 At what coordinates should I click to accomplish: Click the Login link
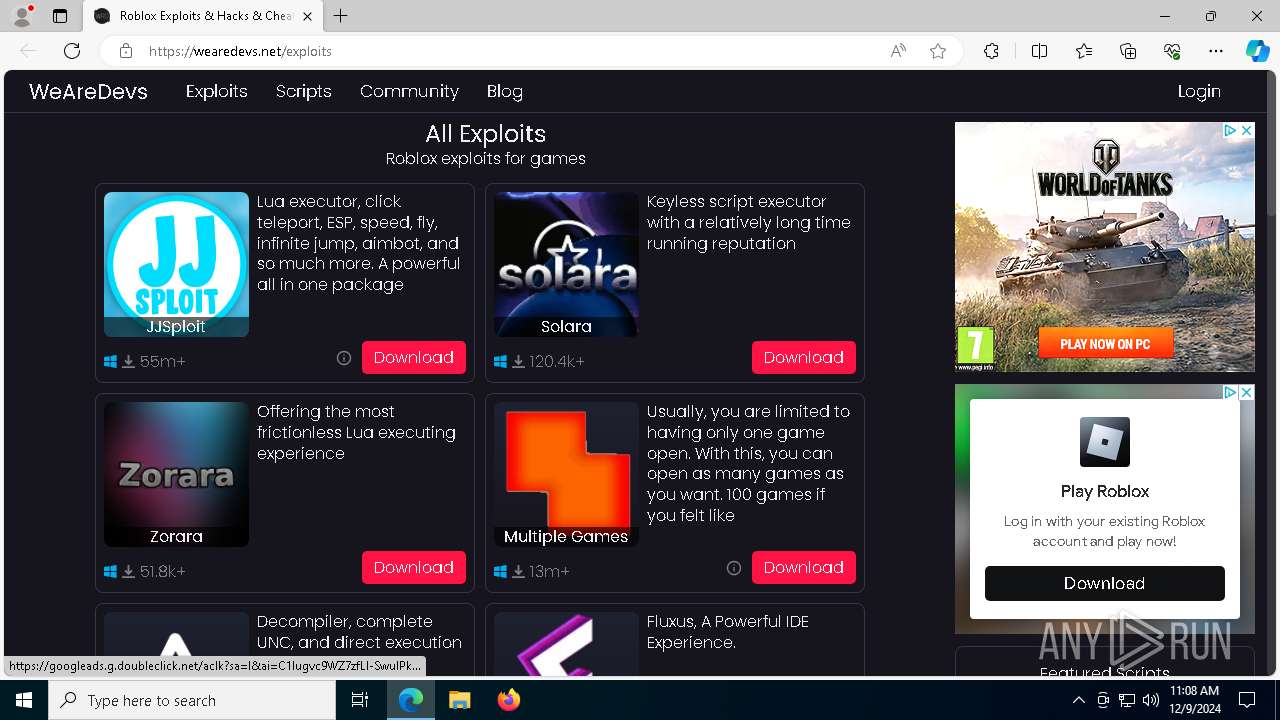click(1199, 91)
